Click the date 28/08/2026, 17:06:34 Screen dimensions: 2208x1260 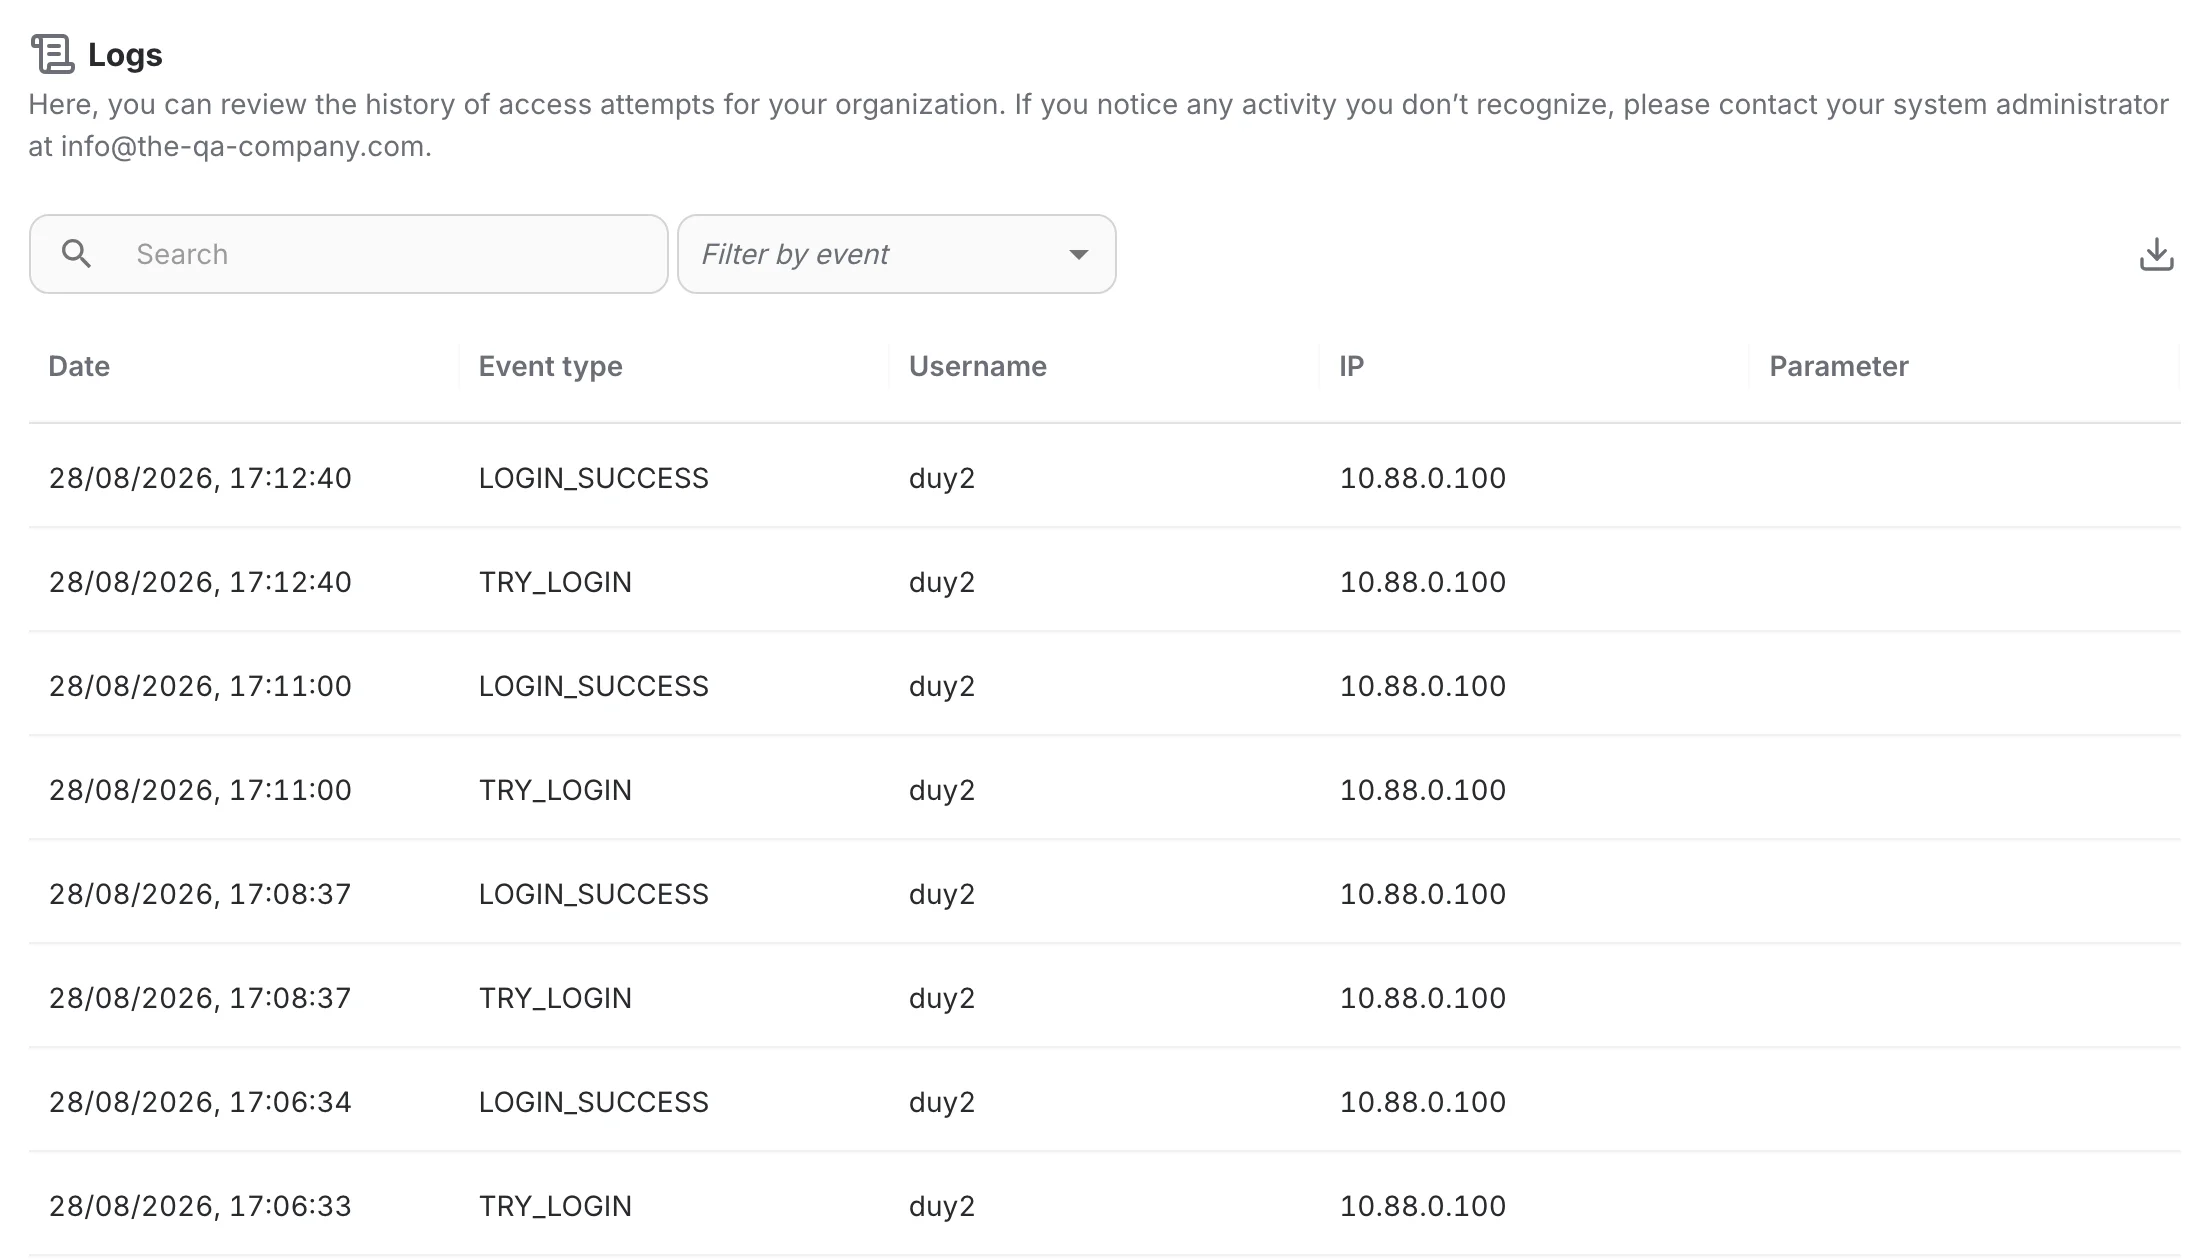point(200,1102)
